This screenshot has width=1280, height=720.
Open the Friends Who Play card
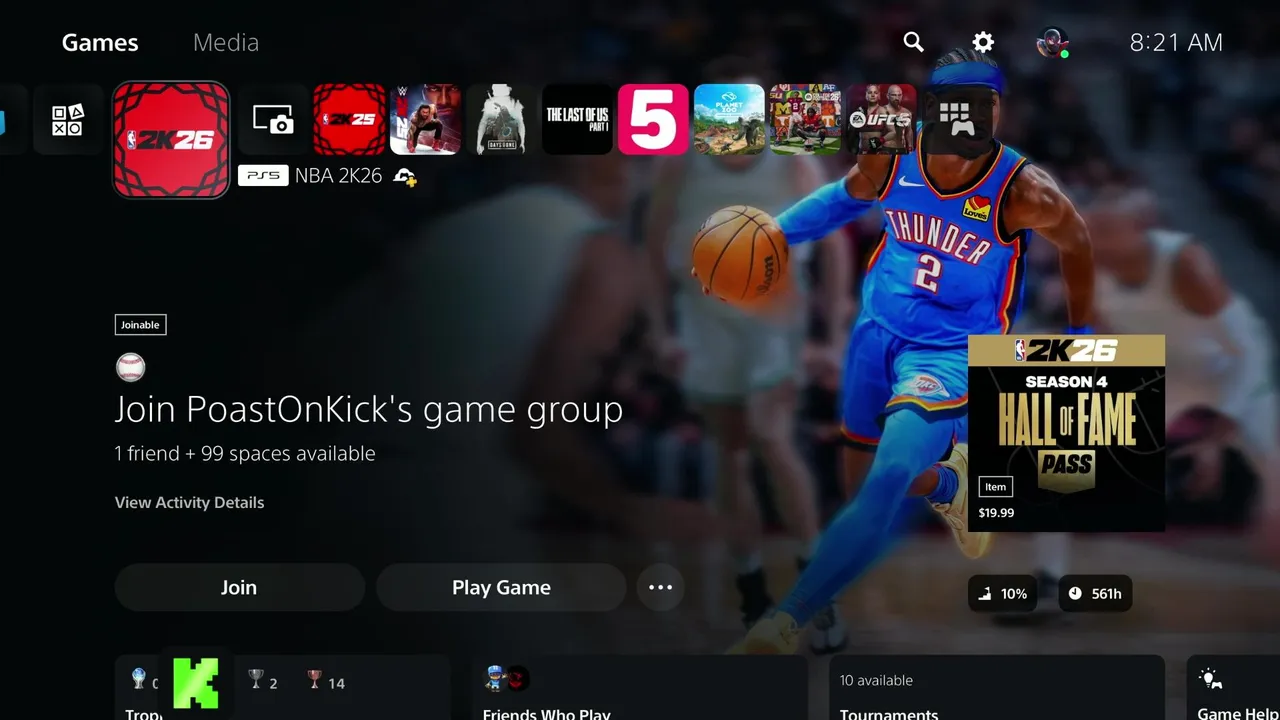click(x=640, y=688)
